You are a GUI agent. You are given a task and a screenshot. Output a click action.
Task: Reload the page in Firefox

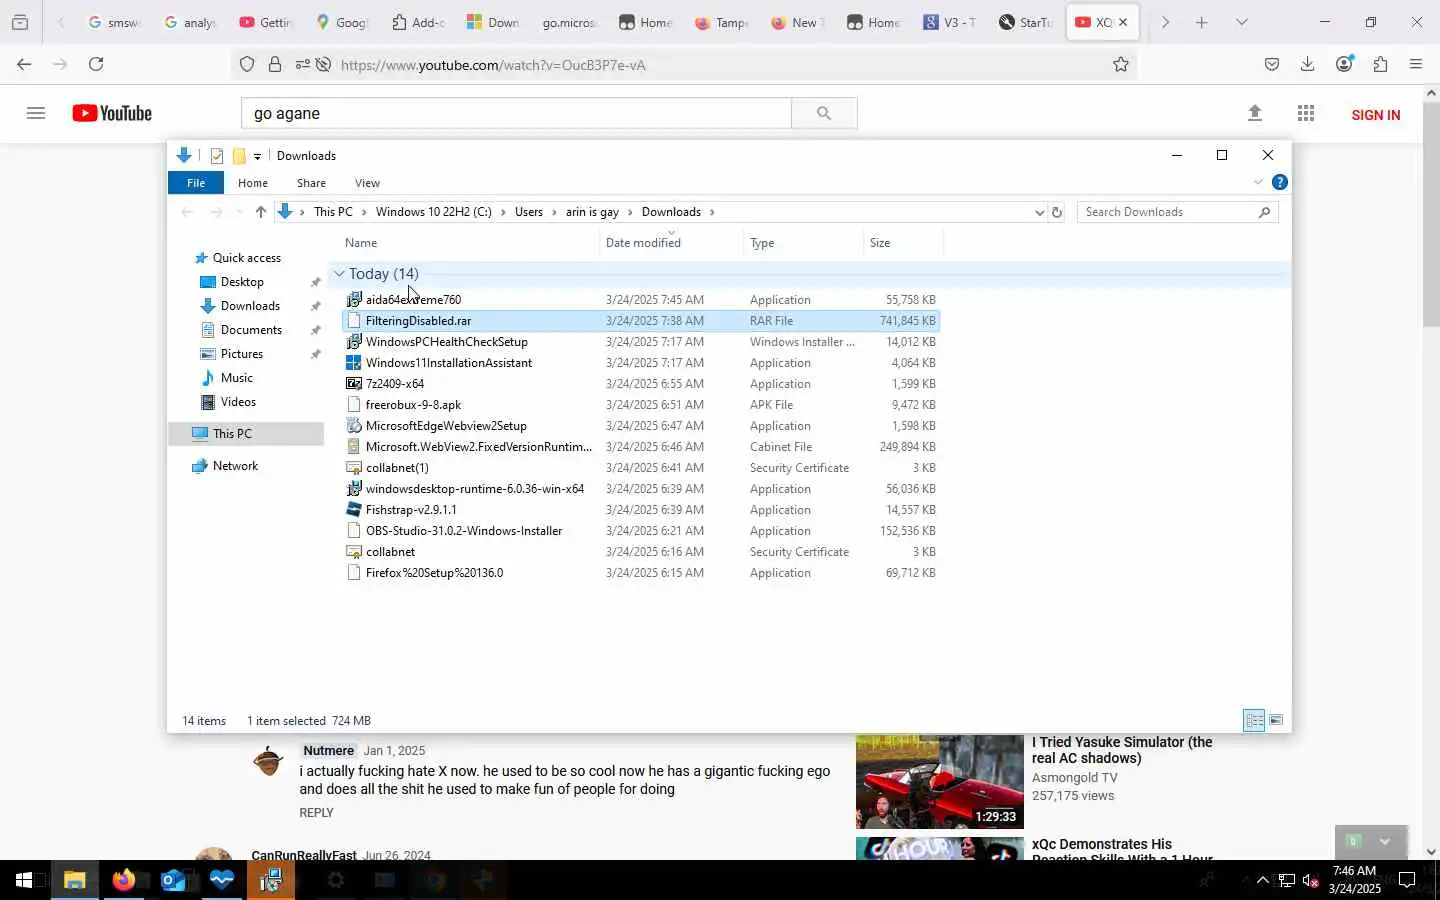[96, 64]
